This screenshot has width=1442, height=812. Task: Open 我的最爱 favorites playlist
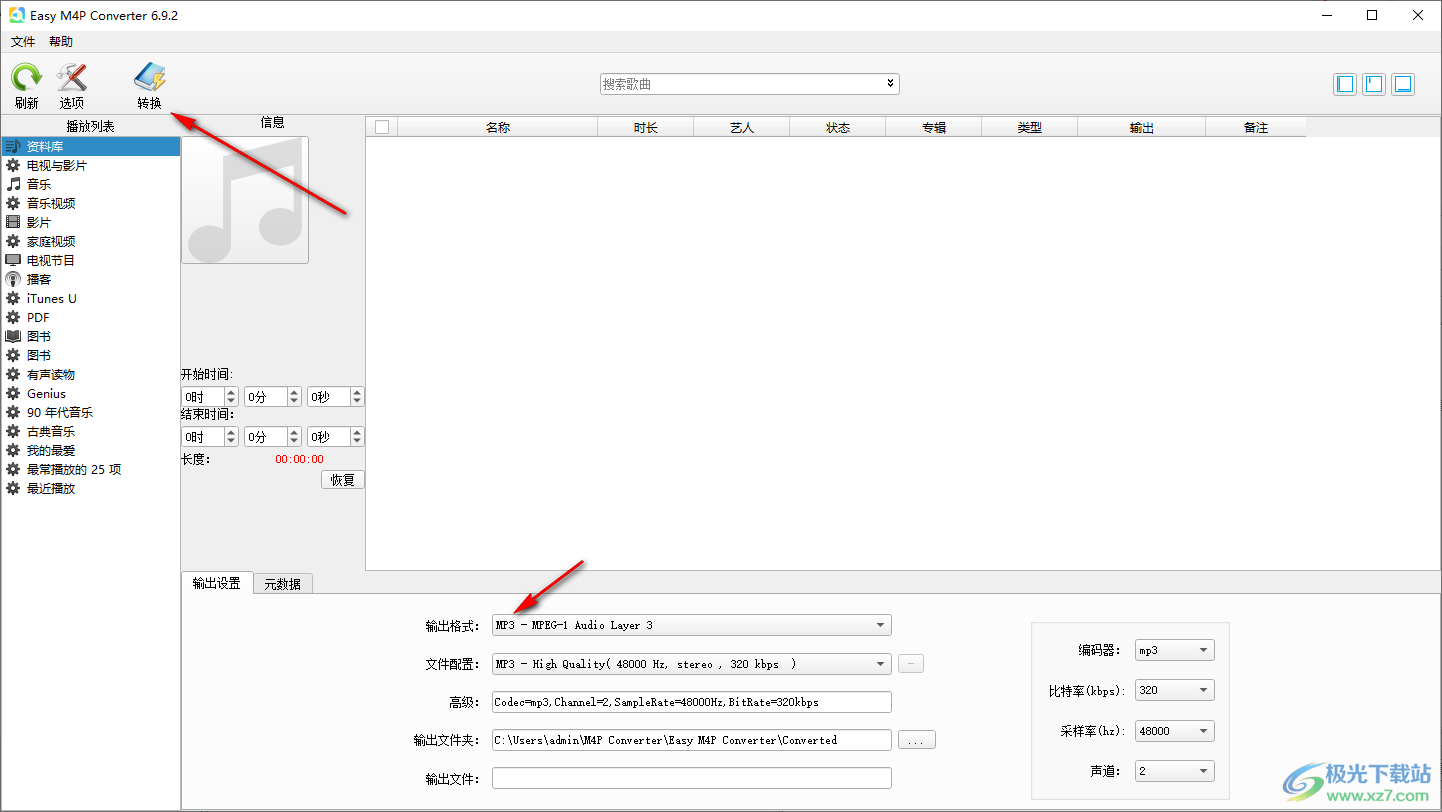(x=91, y=450)
